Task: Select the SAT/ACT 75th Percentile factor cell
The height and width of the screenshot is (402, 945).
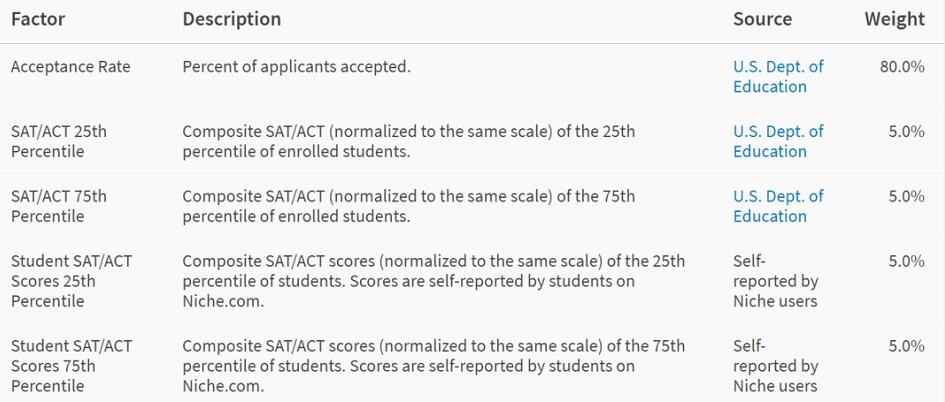Action: (58, 206)
